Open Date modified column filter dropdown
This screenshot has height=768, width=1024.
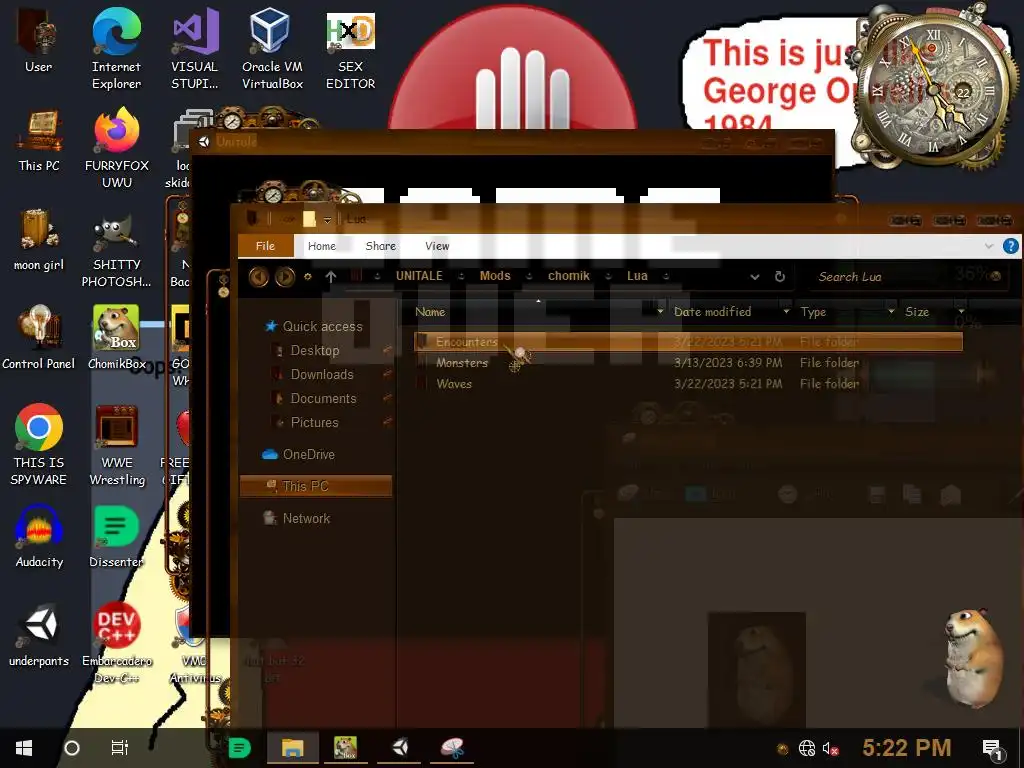[x=786, y=312]
